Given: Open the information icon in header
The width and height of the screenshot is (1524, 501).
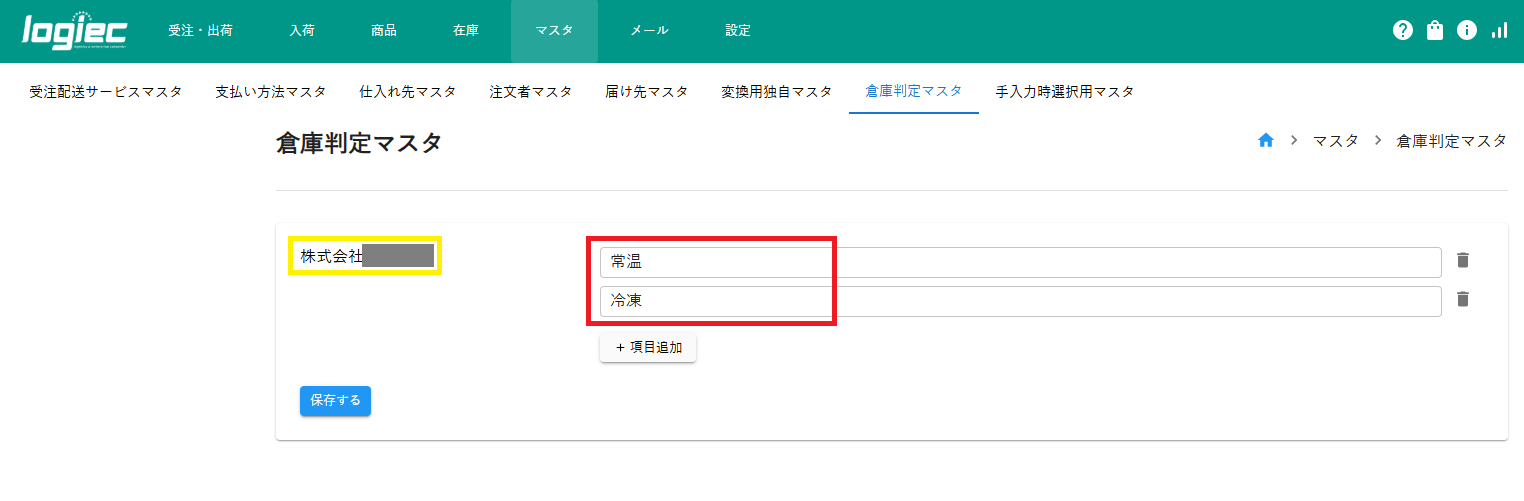Looking at the screenshot, I should (x=1467, y=31).
